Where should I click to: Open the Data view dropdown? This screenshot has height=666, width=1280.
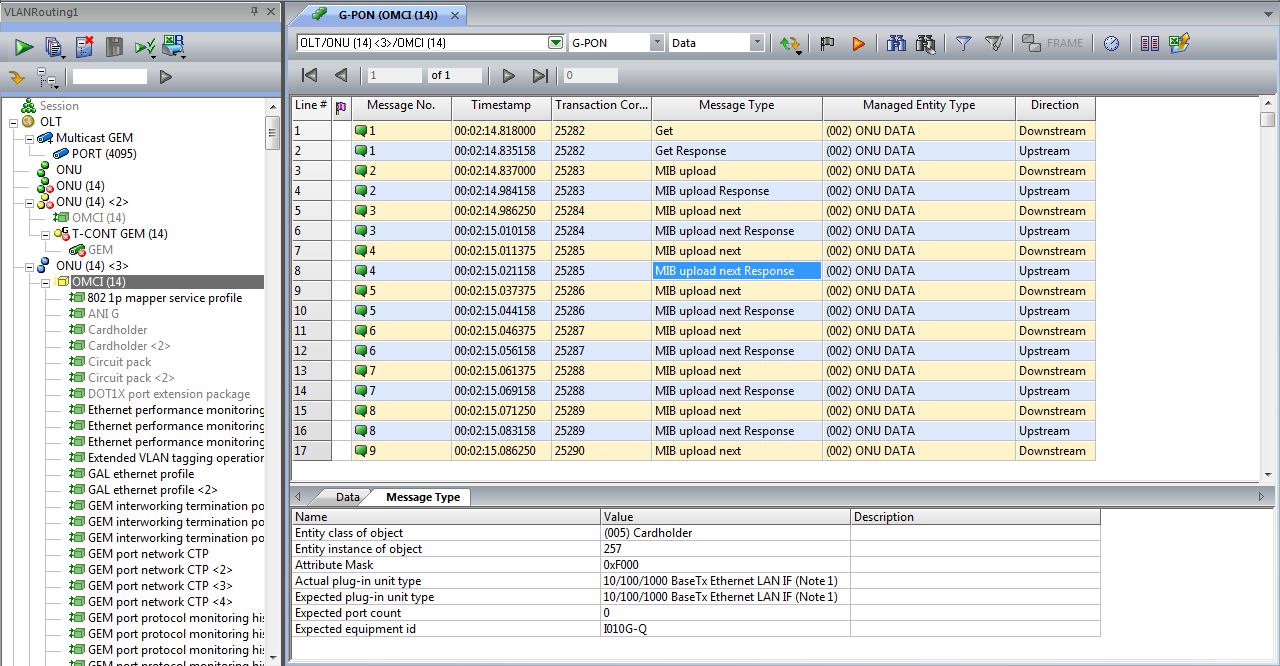[x=757, y=43]
